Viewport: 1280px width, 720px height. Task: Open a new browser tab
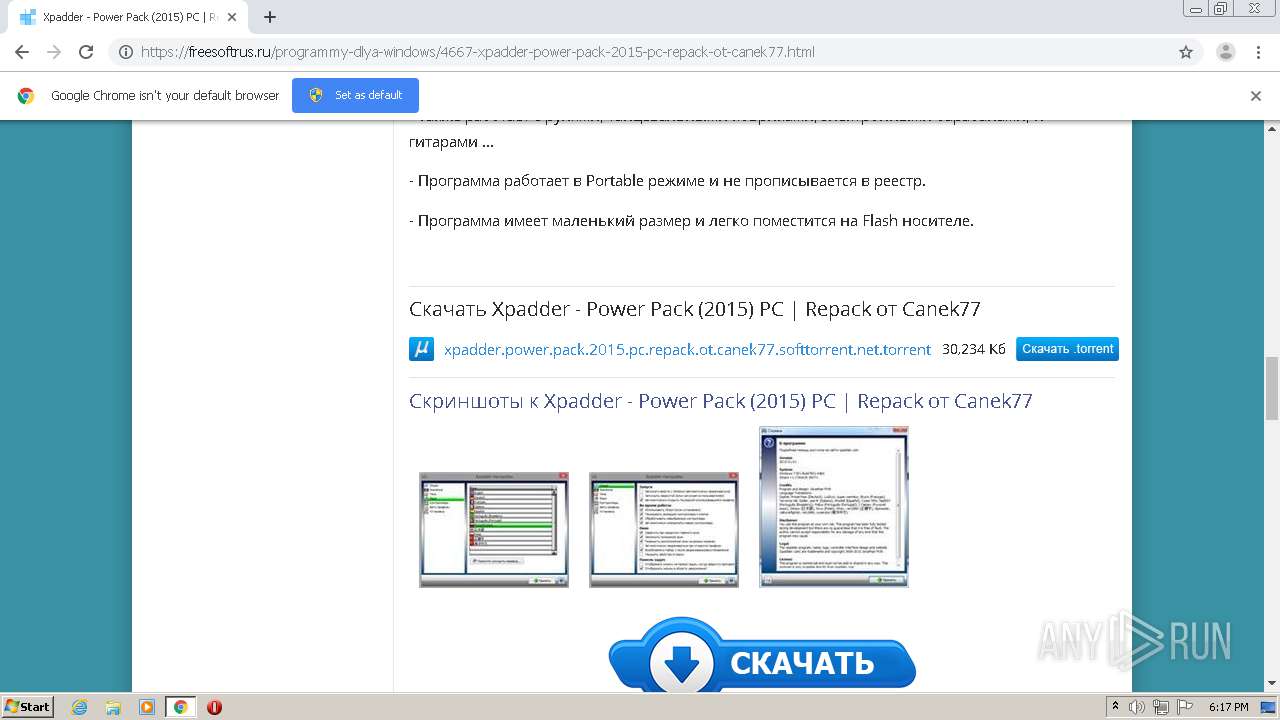(270, 17)
